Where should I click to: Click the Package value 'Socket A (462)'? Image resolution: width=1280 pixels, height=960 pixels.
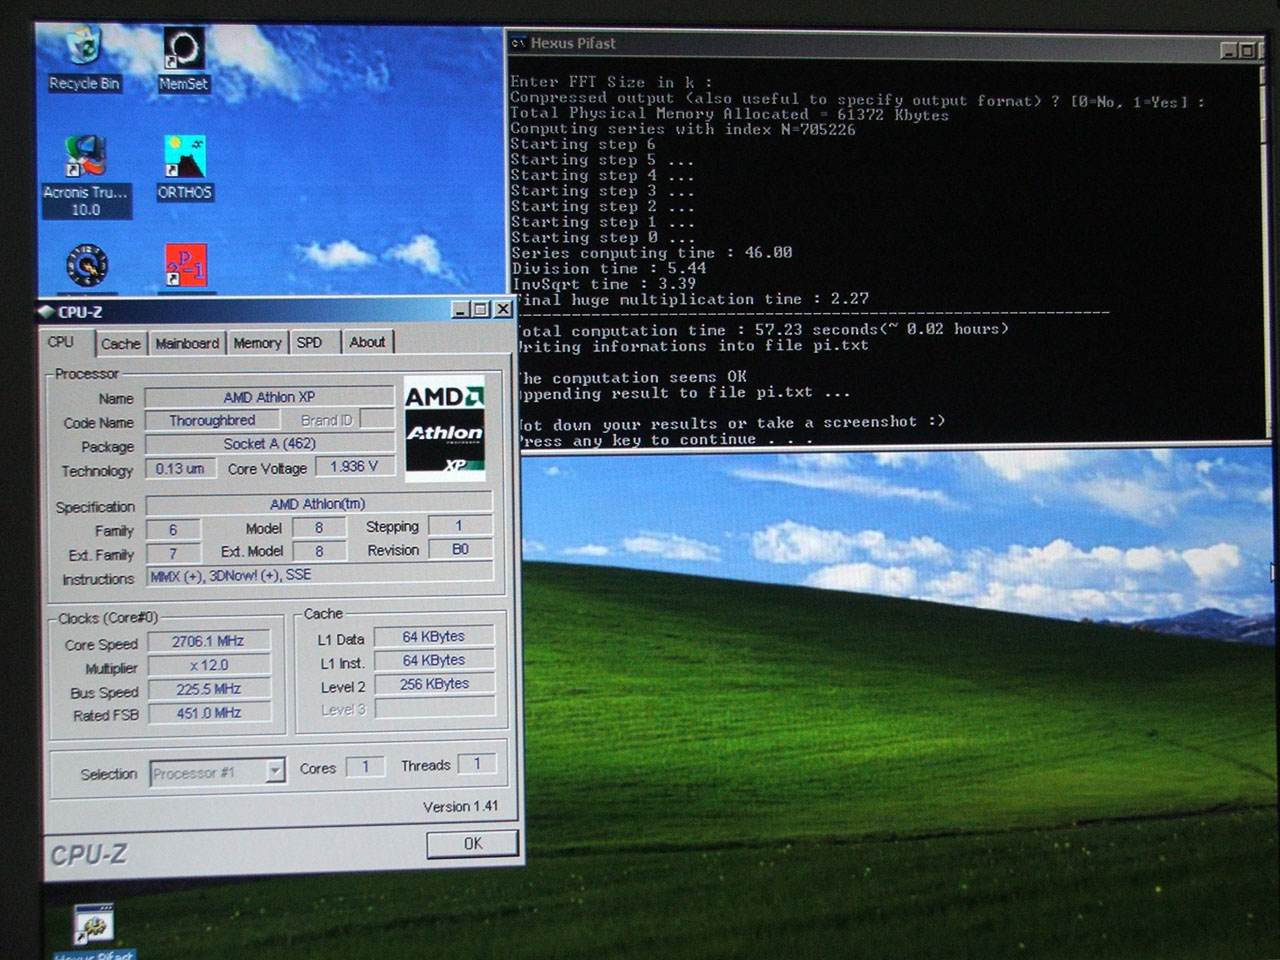click(x=270, y=444)
